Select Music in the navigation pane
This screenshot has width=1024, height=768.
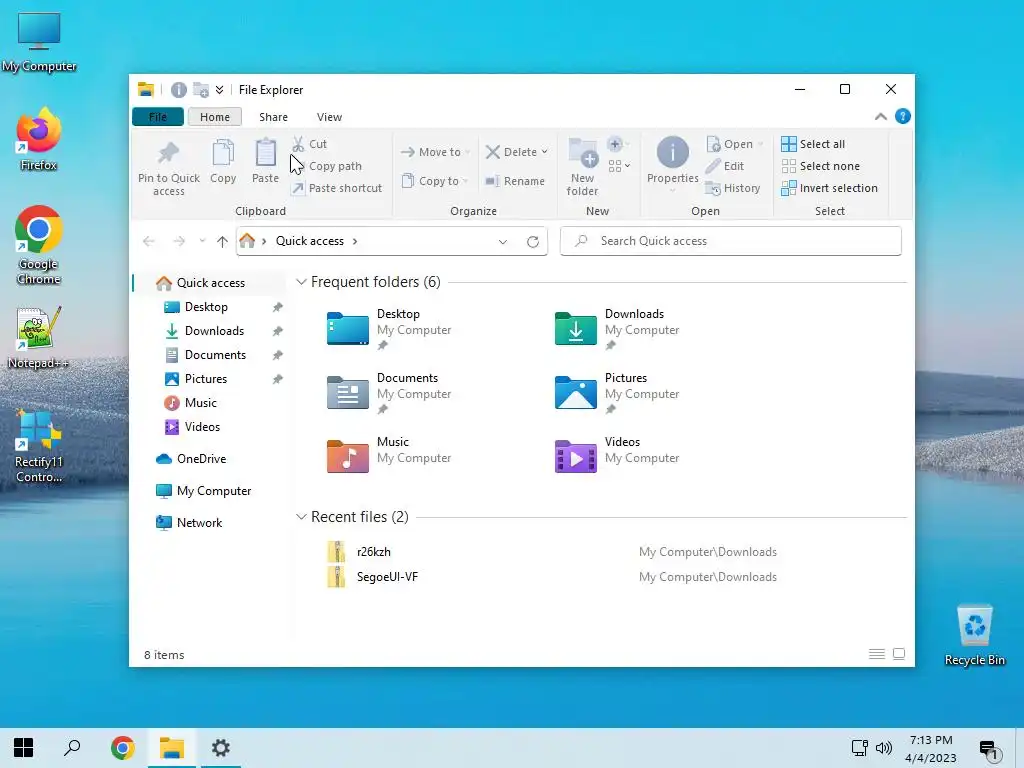(x=200, y=403)
